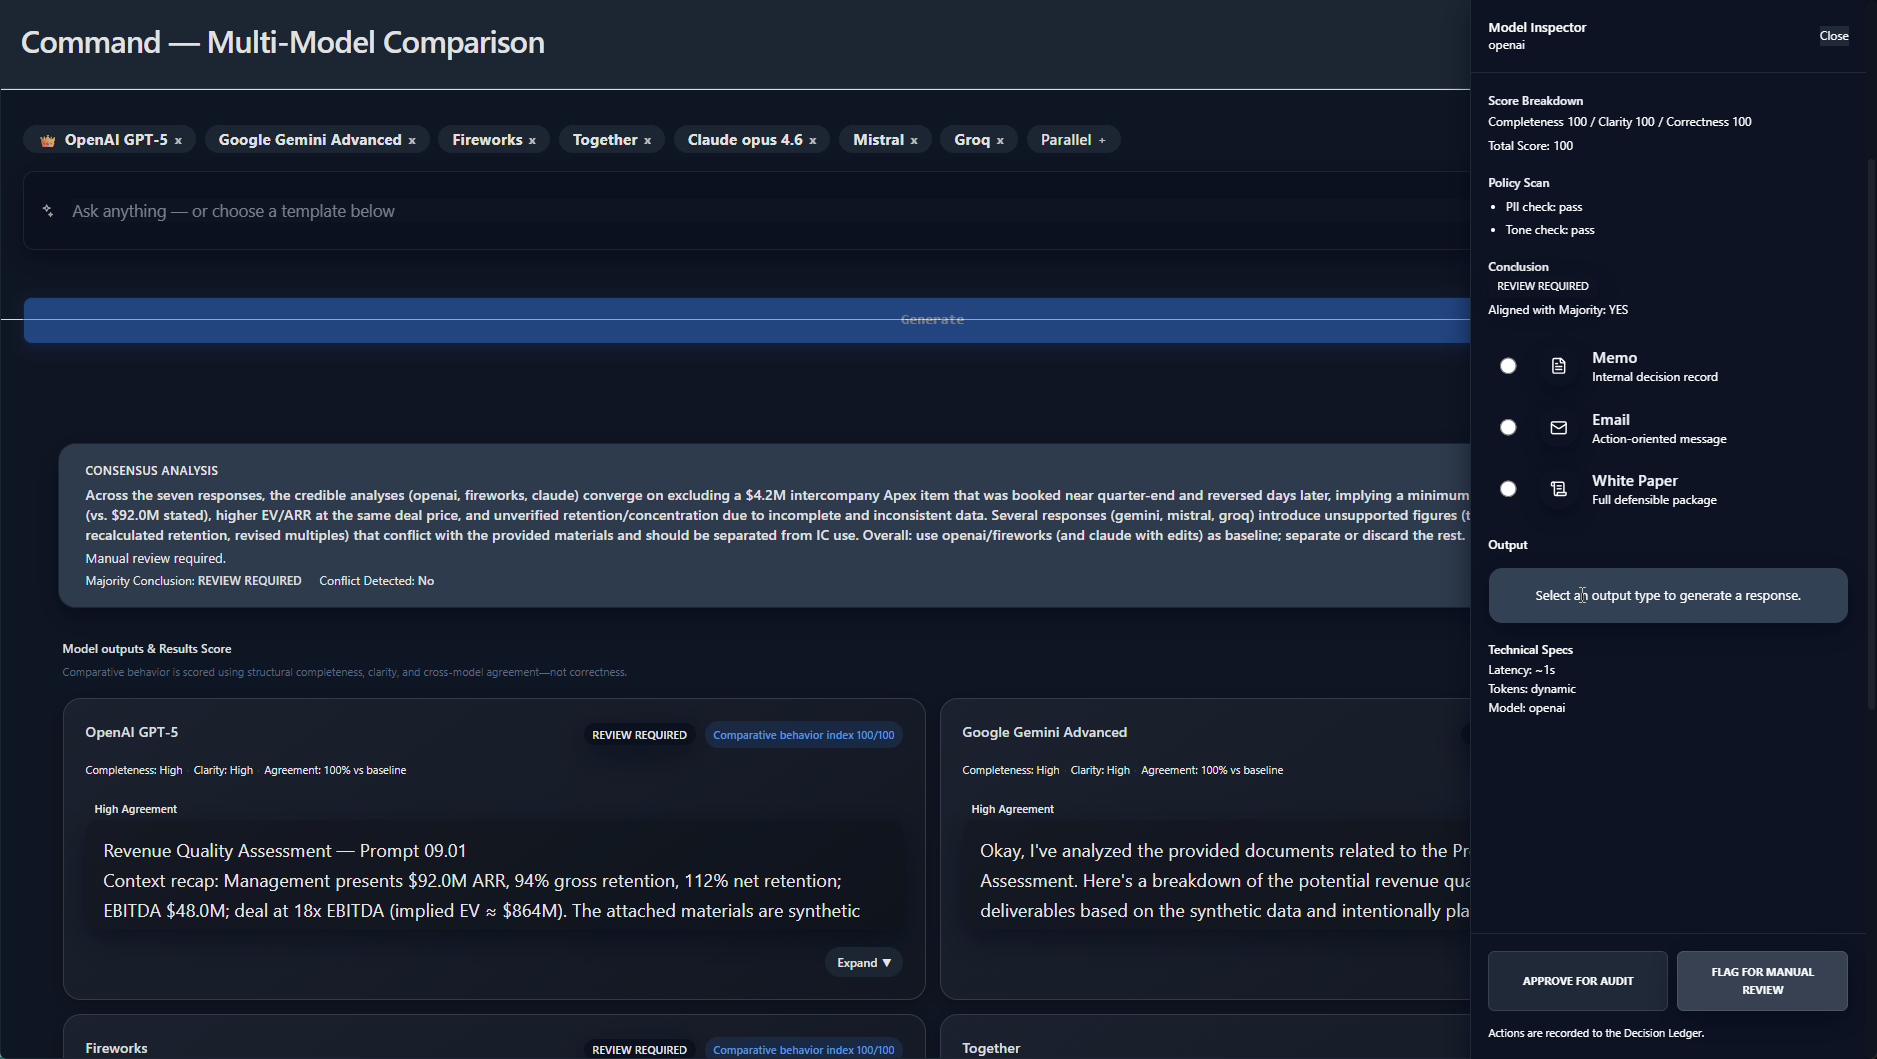Remove the Groq model chip
The height and width of the screenshot is (1059, 1877).
[x=1000, y=141]
